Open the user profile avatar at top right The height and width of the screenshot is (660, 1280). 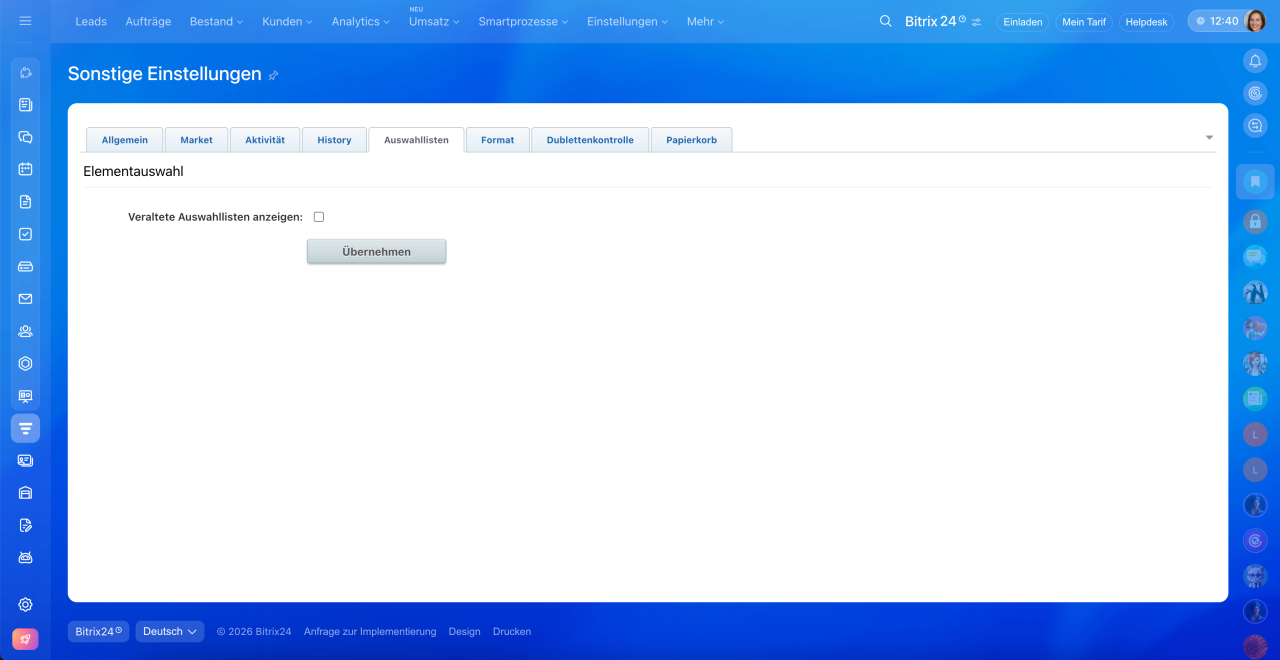1255,21
